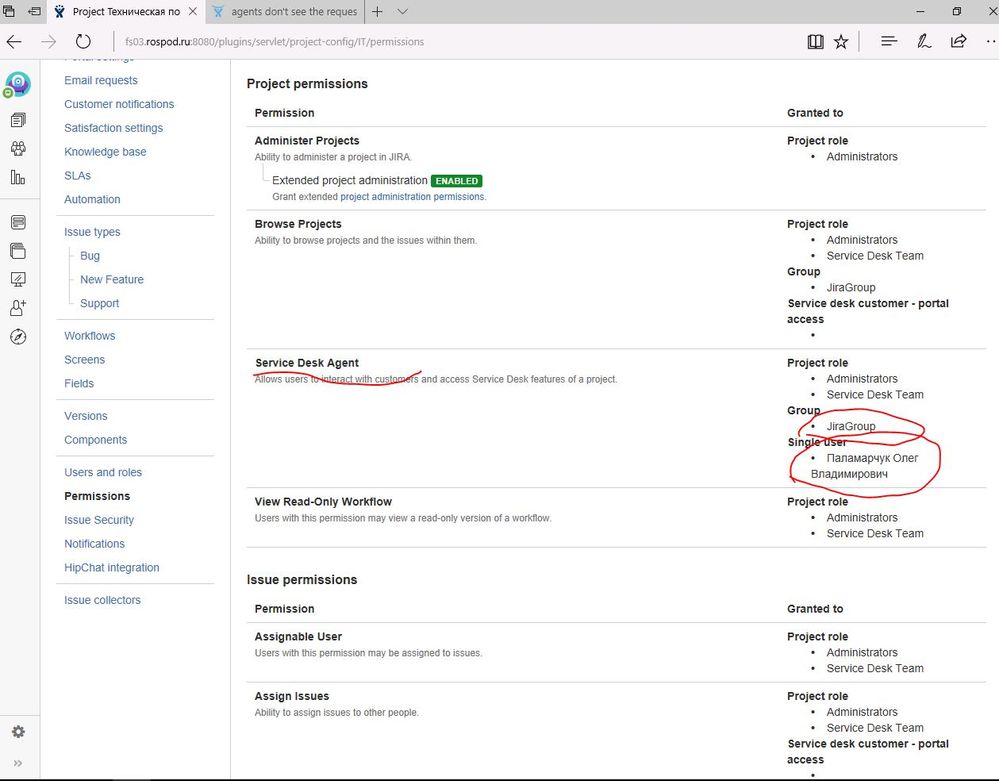
Task: Click single user Паламарчук Олег
Action: click(865, 466)
